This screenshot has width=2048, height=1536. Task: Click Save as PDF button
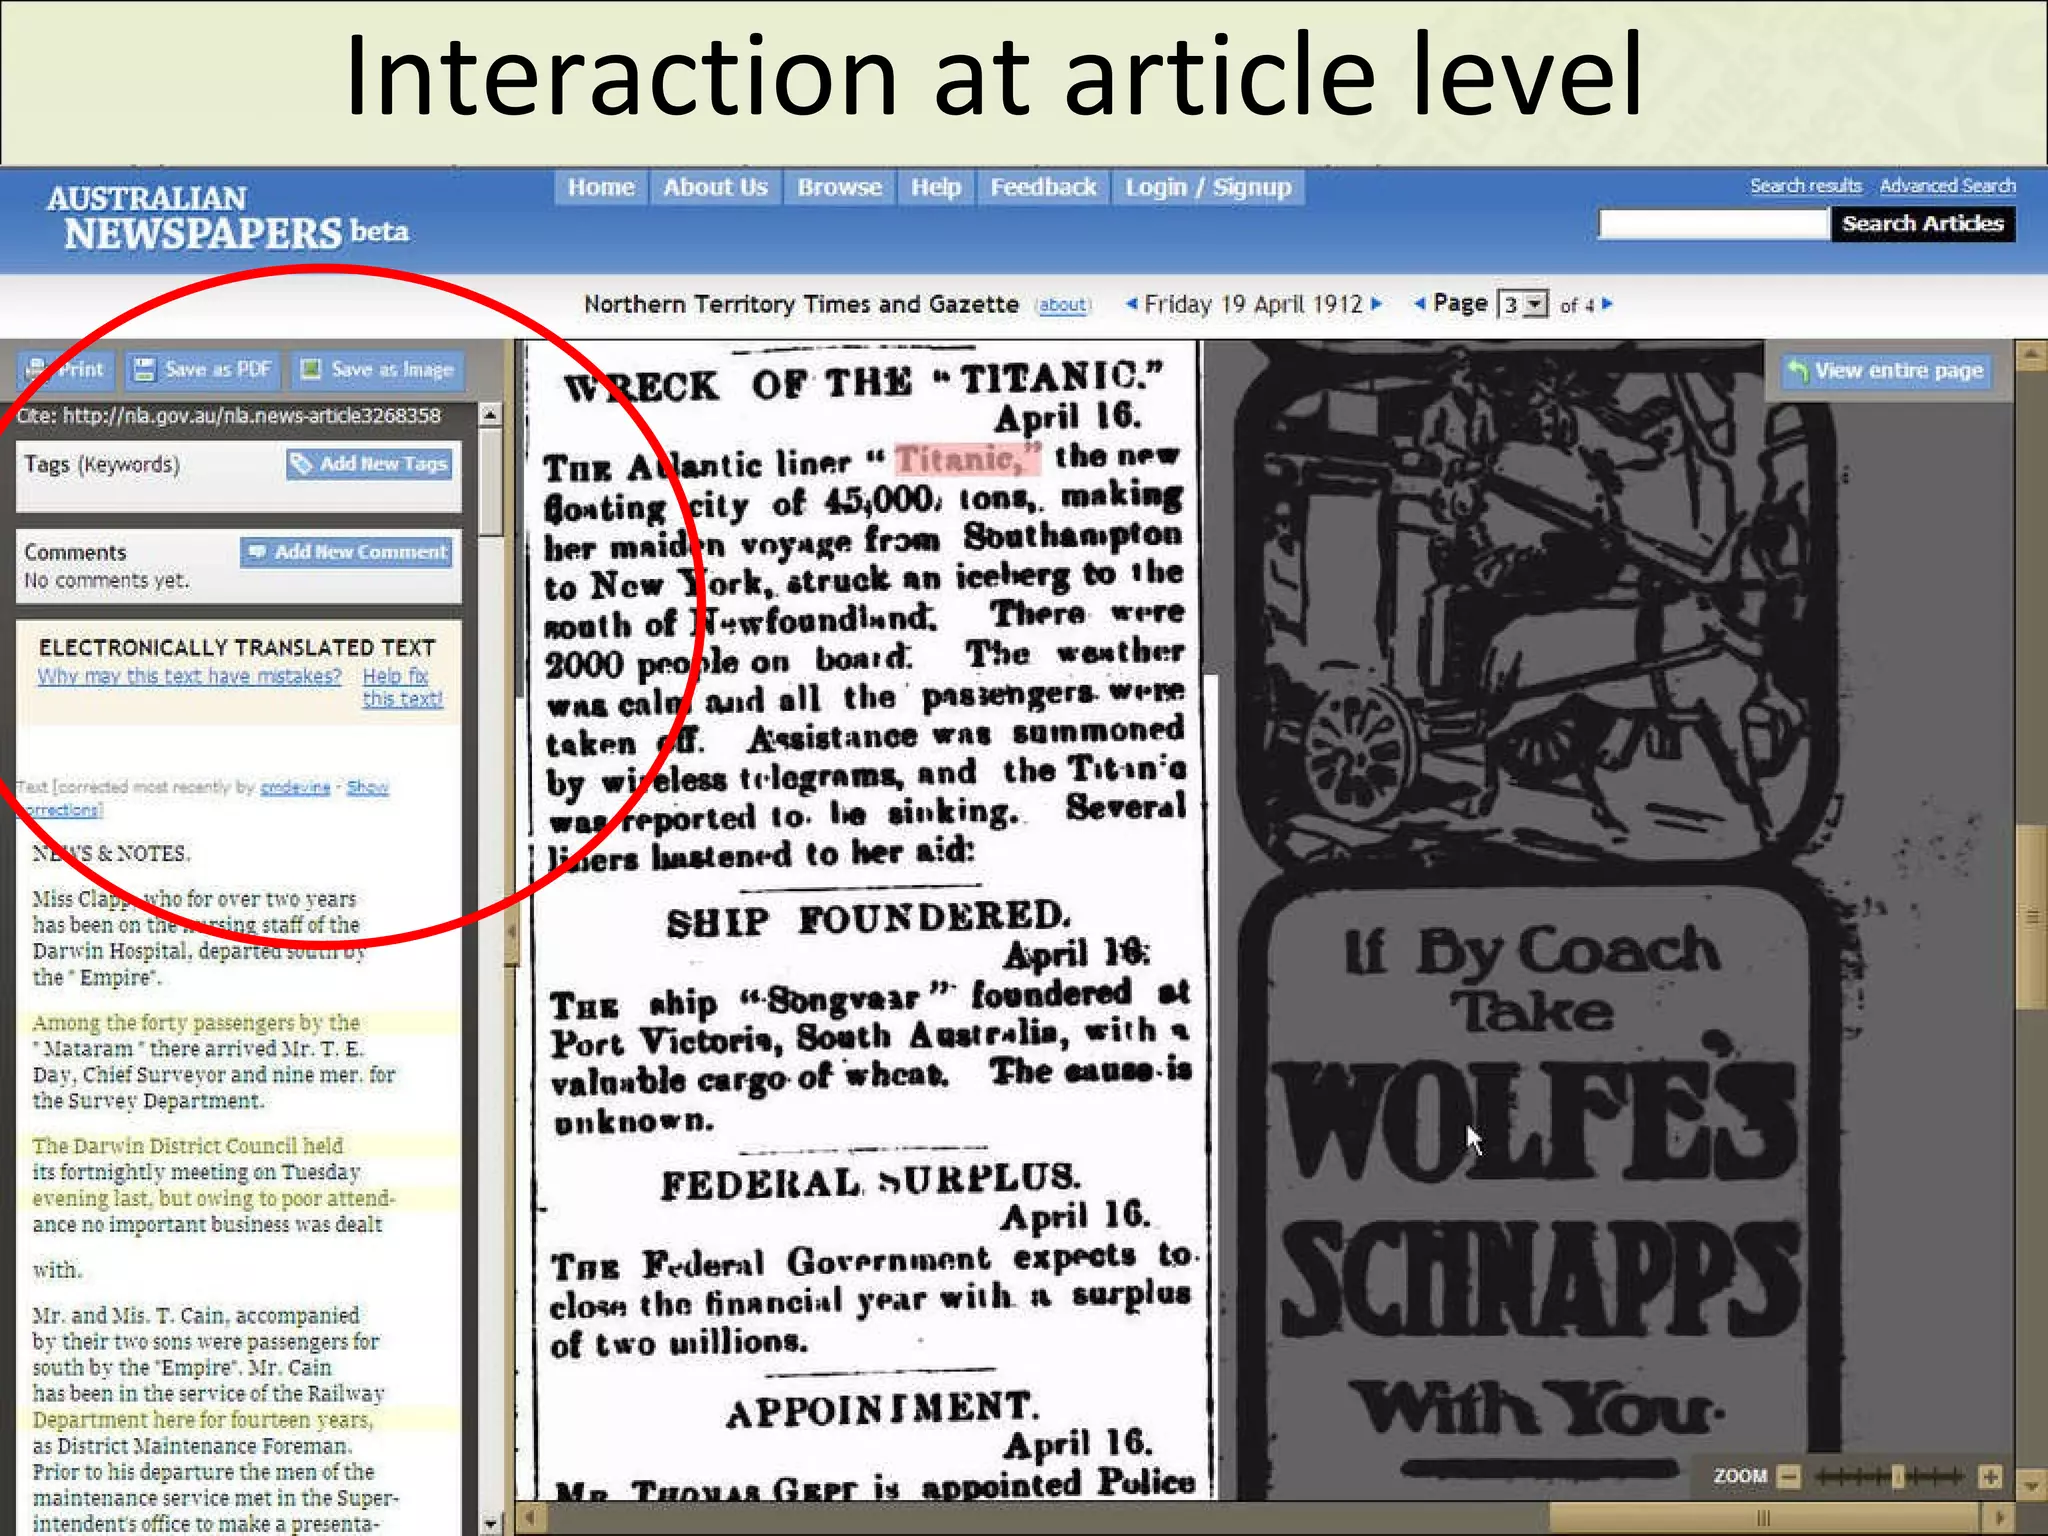coord(204,370)
